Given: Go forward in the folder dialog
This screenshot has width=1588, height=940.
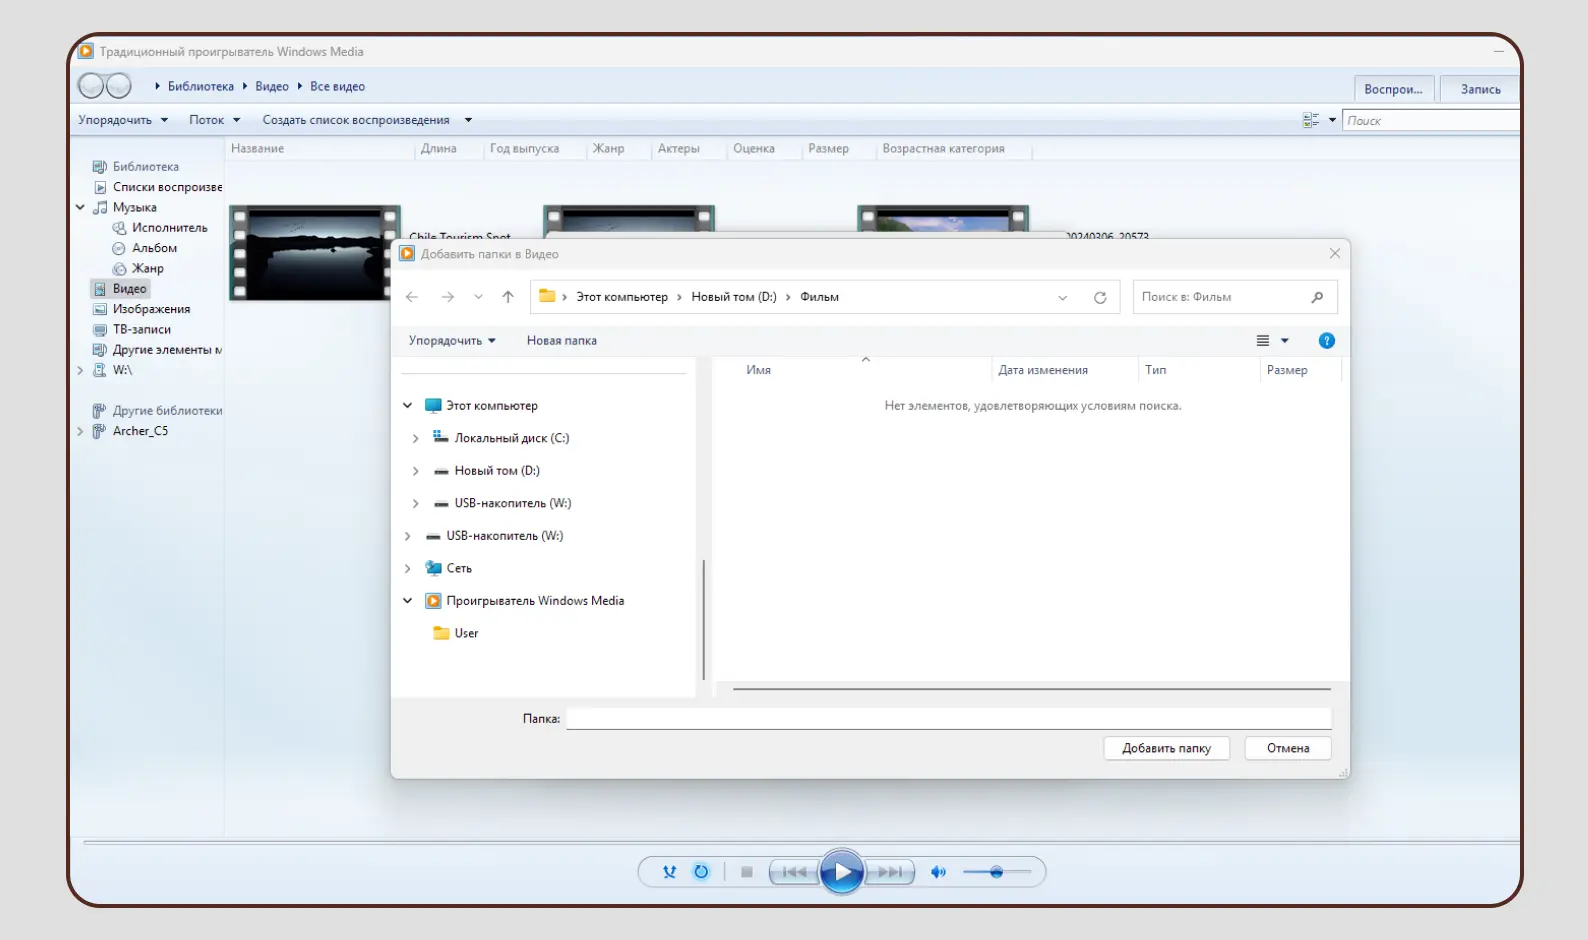Looking at the screenshot, I should coord(447,297).
